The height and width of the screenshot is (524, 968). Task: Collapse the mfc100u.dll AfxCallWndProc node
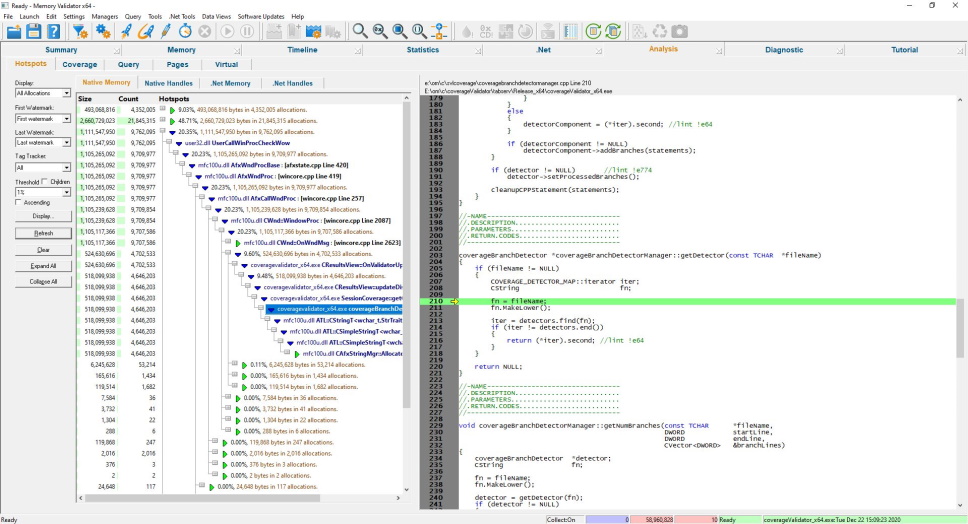click(202, 198)
